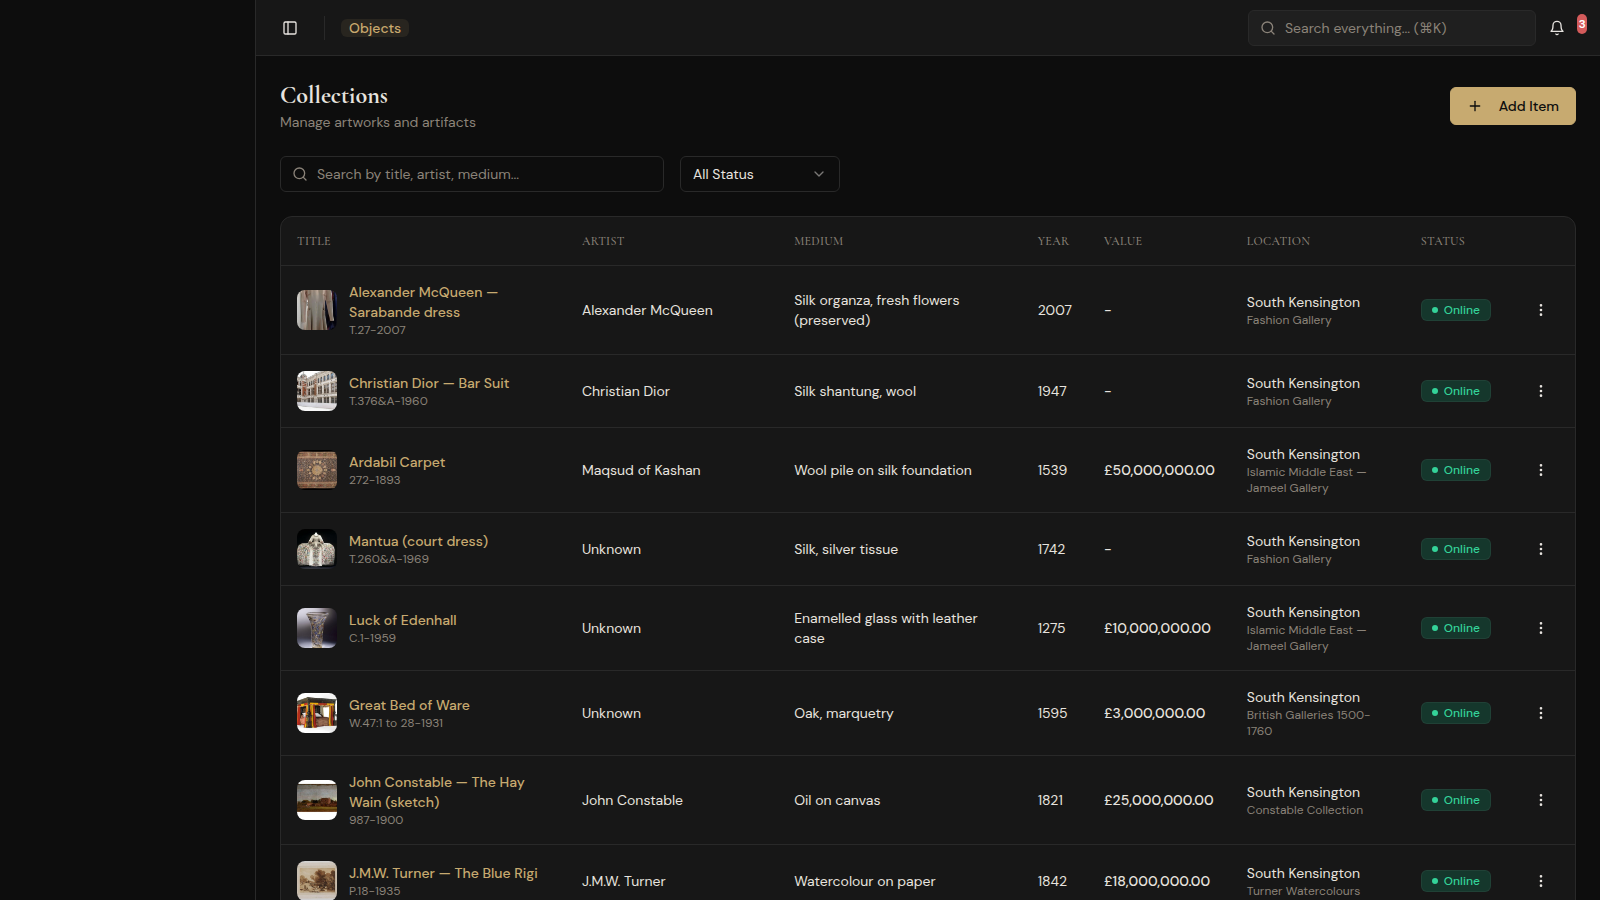1600x900 pixels.
Task: Open the Alexander McQueen Sarabande dress record
Action: [x=422, y=302]
